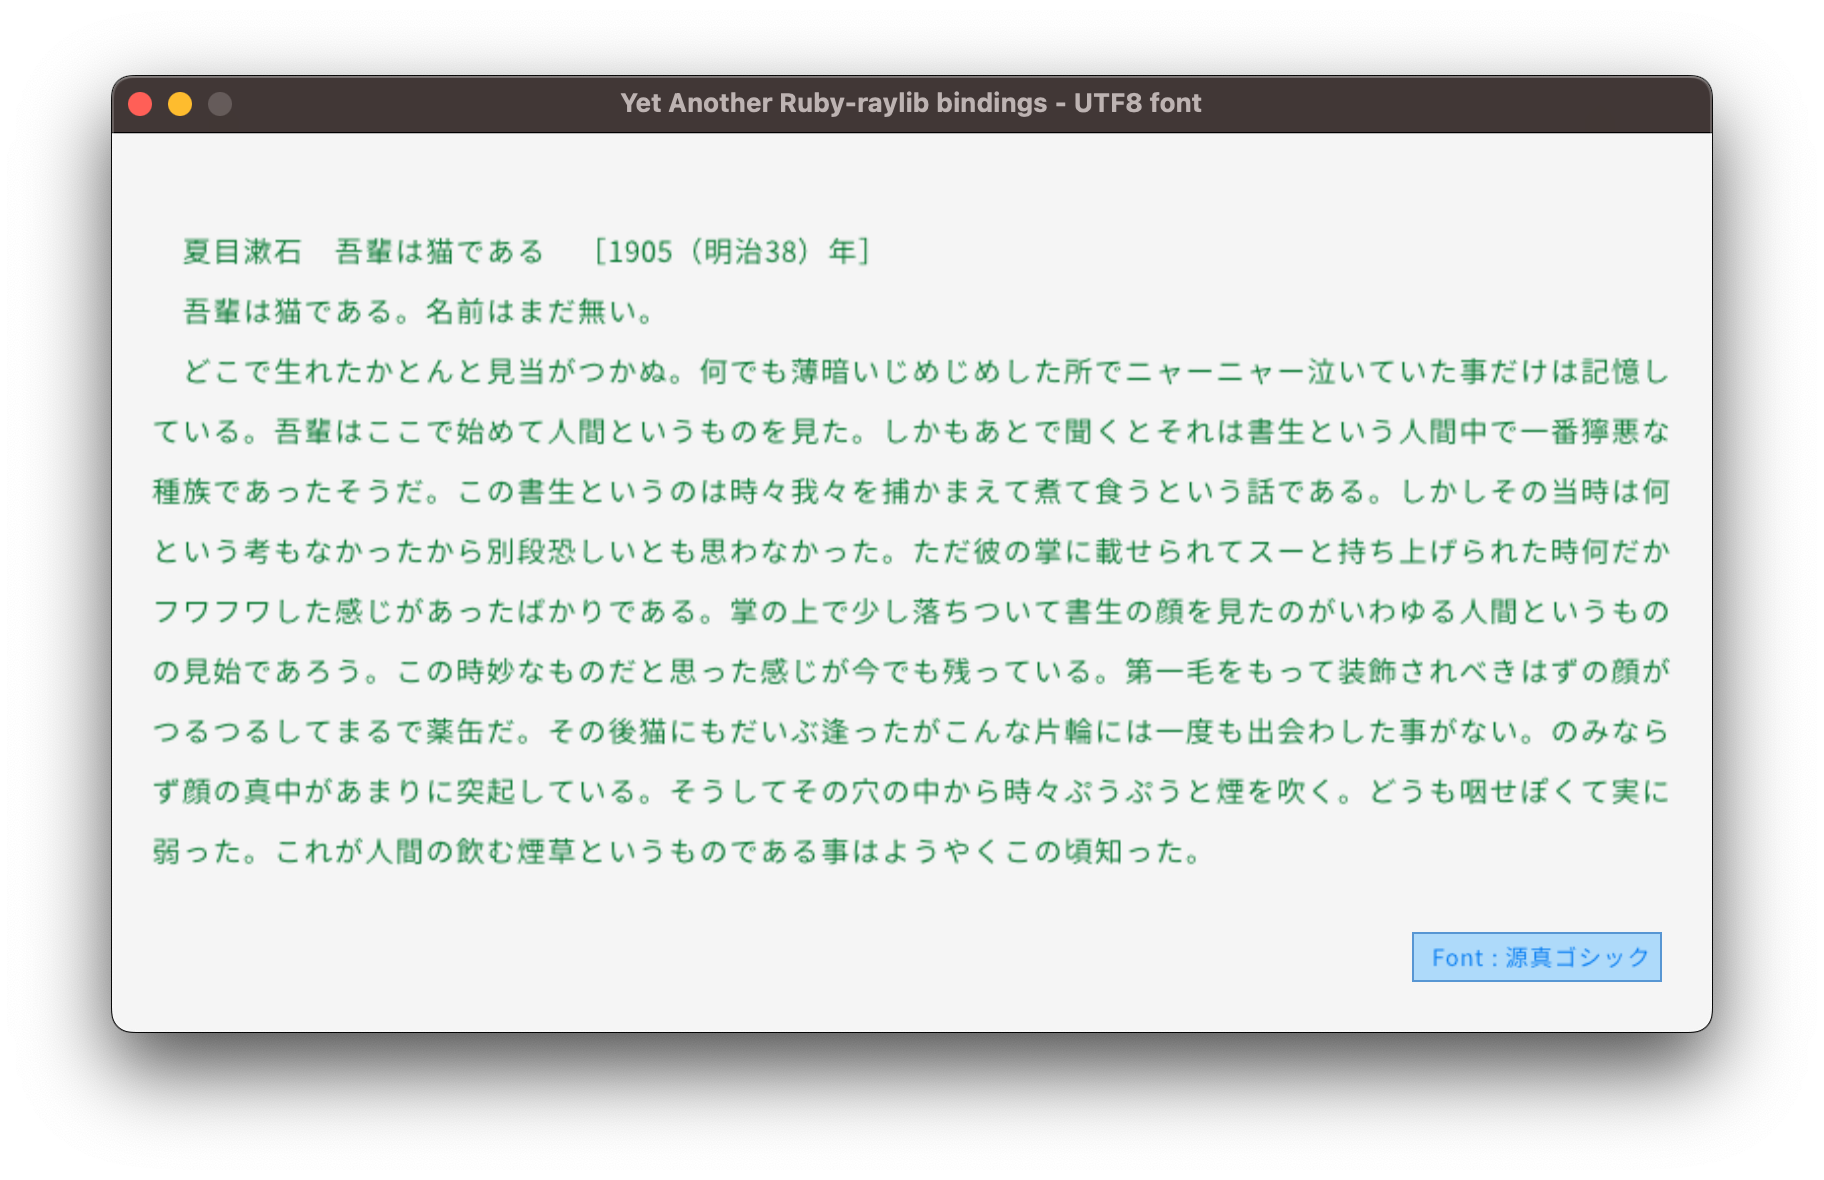
Task: Click the line starting 'ている。吾輩はここで始めて'
Action: 911,431
